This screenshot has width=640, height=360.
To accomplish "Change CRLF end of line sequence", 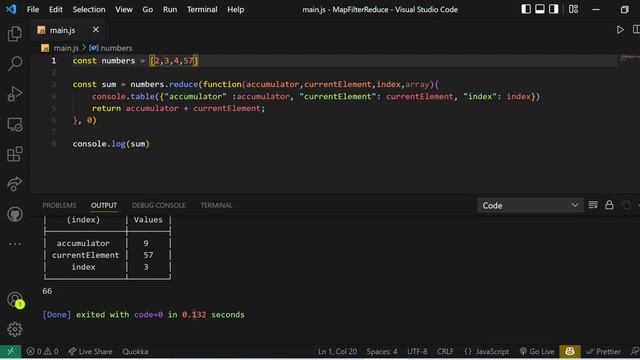I will coord(445,351).
